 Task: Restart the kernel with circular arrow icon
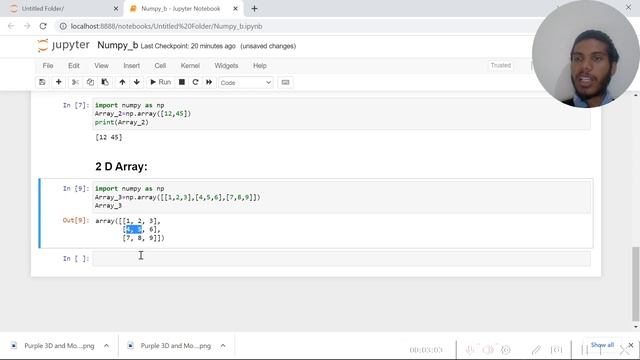tap(195, 82)
